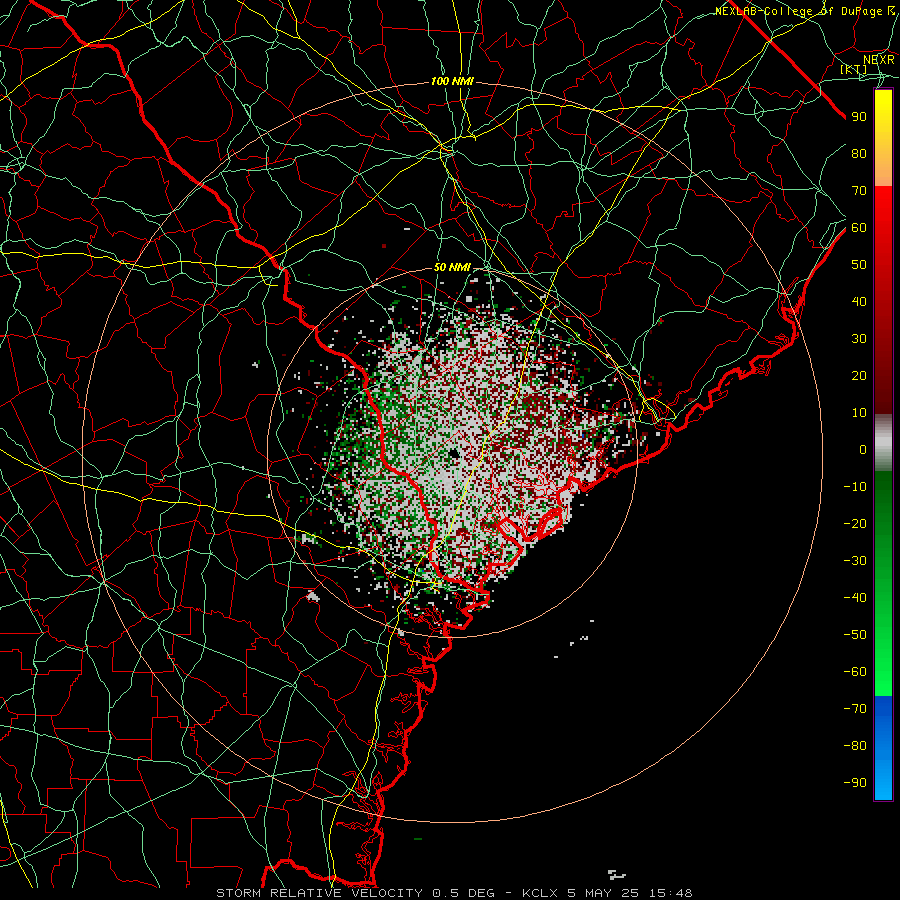Click the 90 value on velocity scale
900x900 pixels.
(859, 117)
